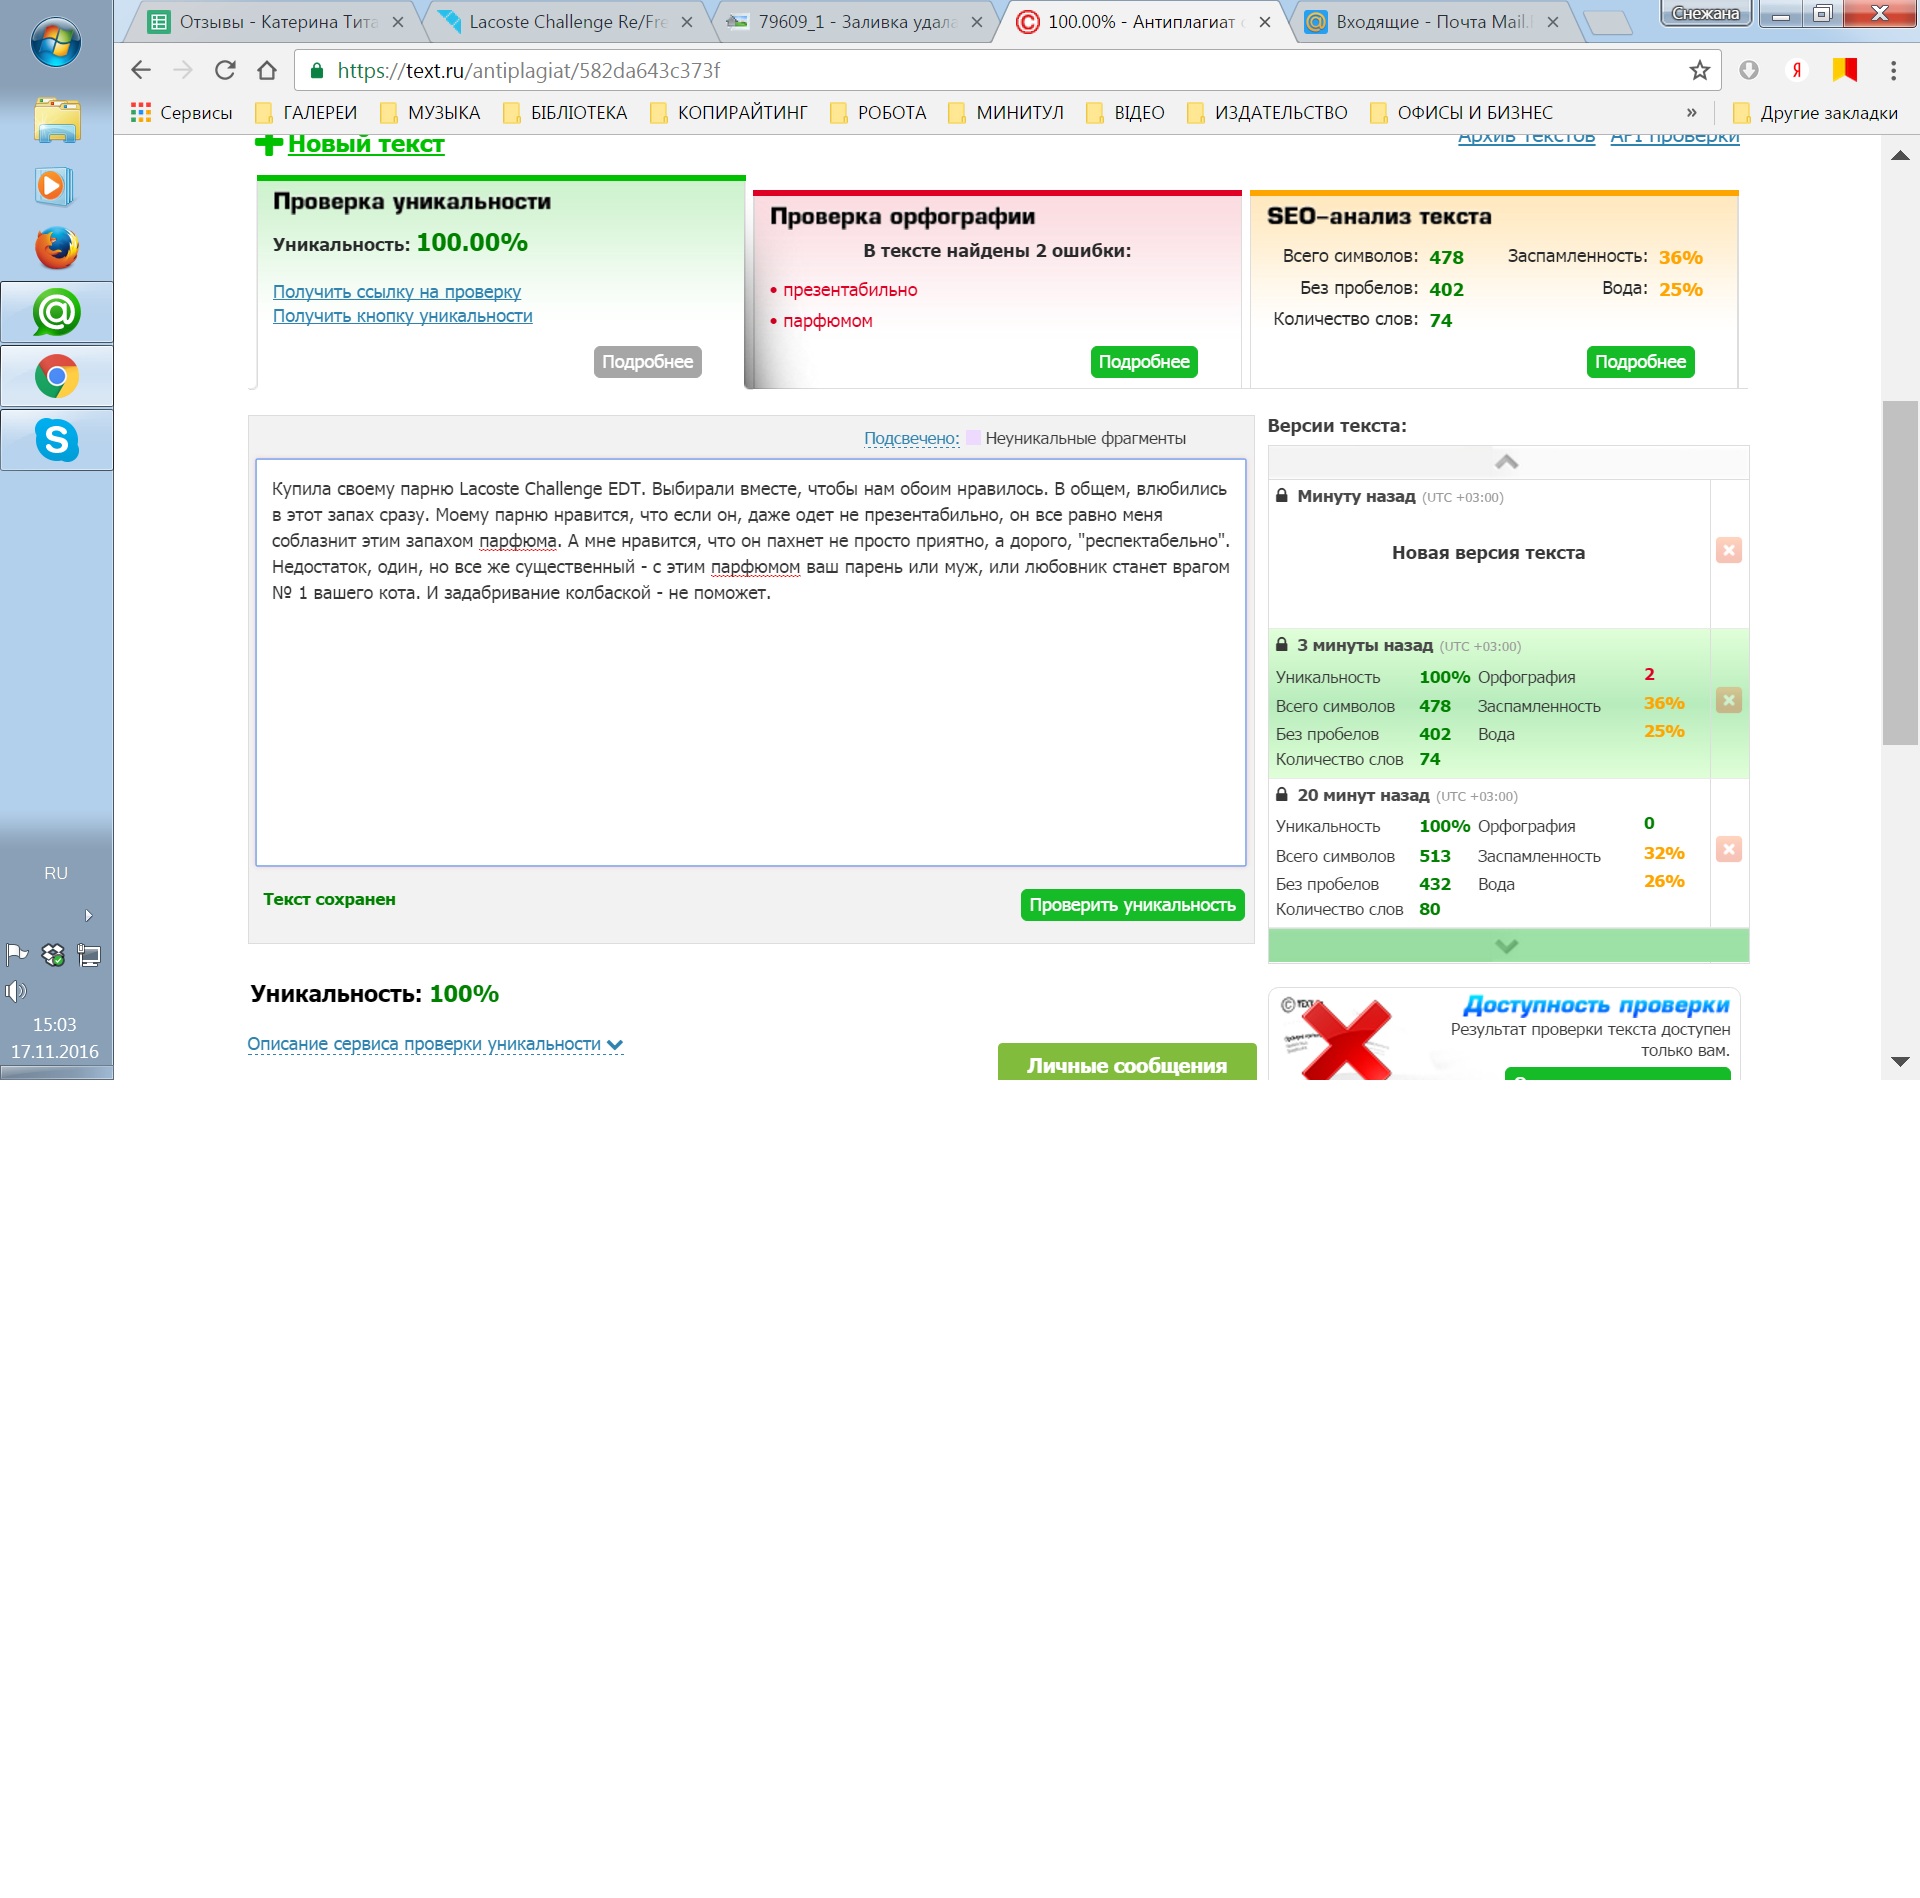The width and height of the screenshot is (1920, 1898).
Task: Click 'Проверить уникальность' button
Action: click(x=1132, y=905)
